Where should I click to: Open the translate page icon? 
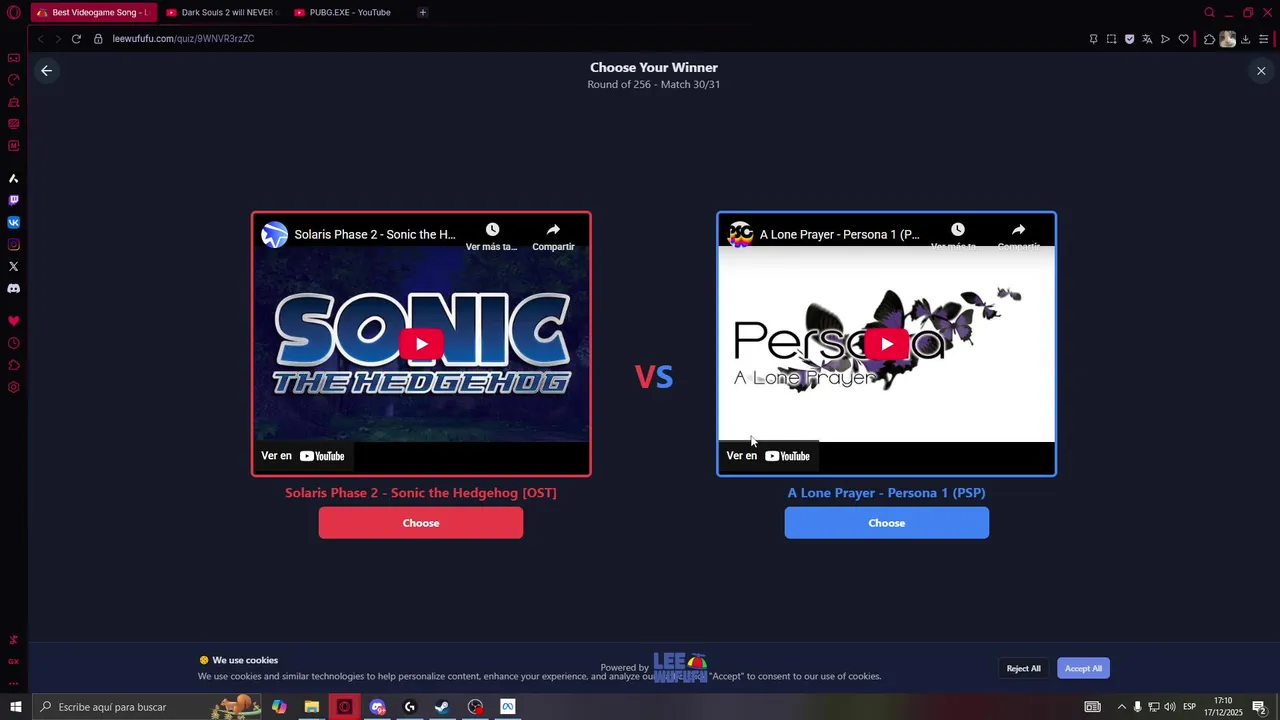point(1147,39)
